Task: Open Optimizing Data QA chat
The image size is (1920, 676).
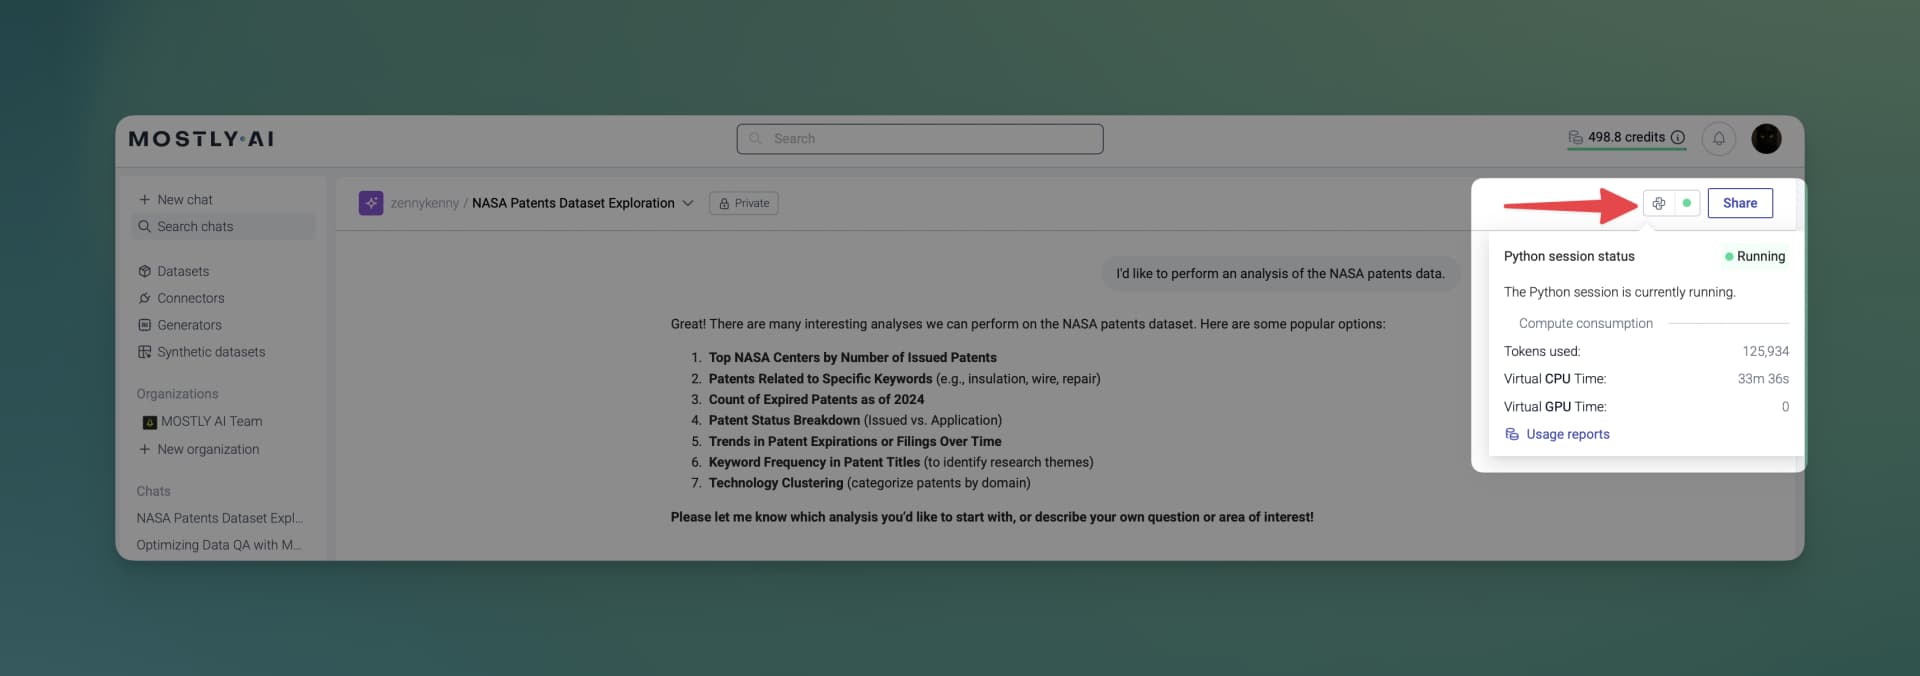Action: tap(218, 545)
